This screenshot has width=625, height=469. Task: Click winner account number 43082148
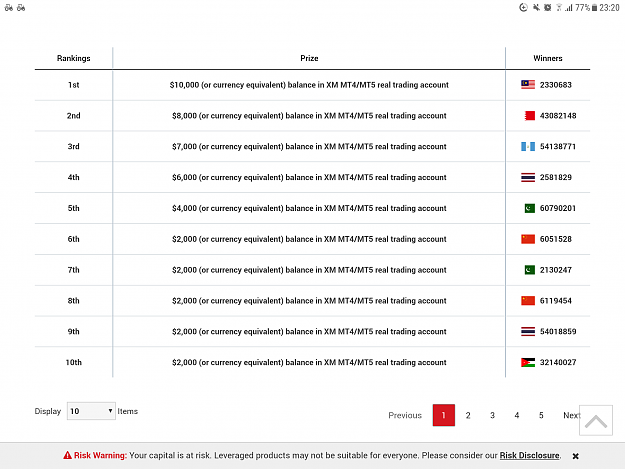558,116
